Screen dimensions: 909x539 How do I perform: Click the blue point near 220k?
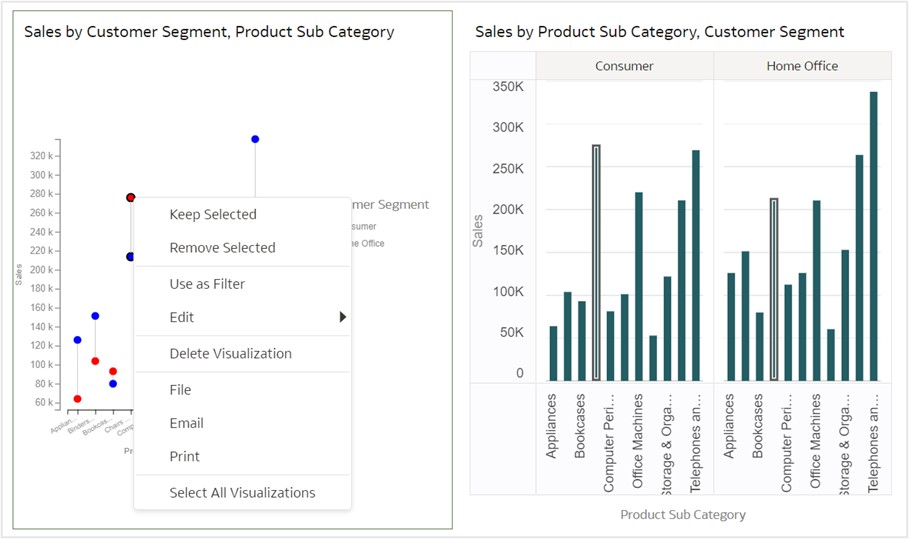click(x=130, y=257)
